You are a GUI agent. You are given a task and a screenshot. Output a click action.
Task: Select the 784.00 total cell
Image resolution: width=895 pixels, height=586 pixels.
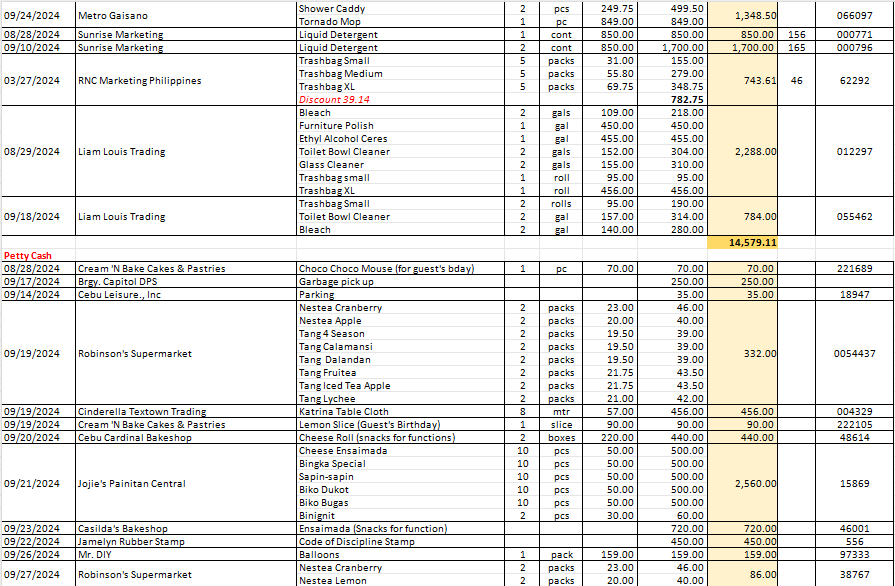[x=742, y=216]
